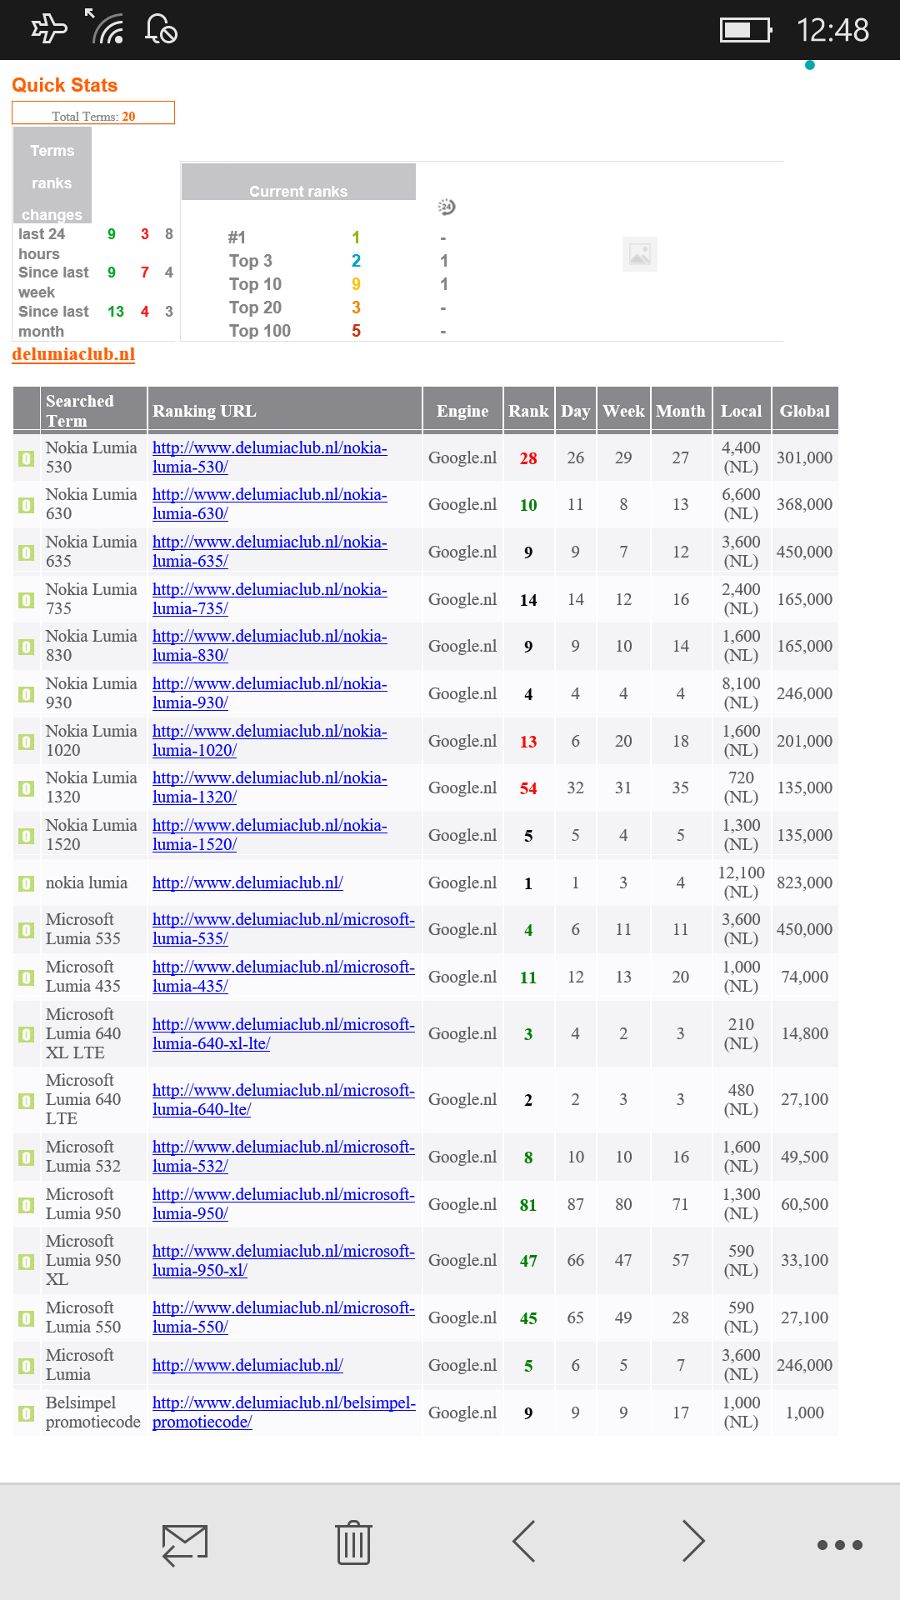
Task: Tap green marker icon for Nokia Lumia 635
Action: [27, 552]
